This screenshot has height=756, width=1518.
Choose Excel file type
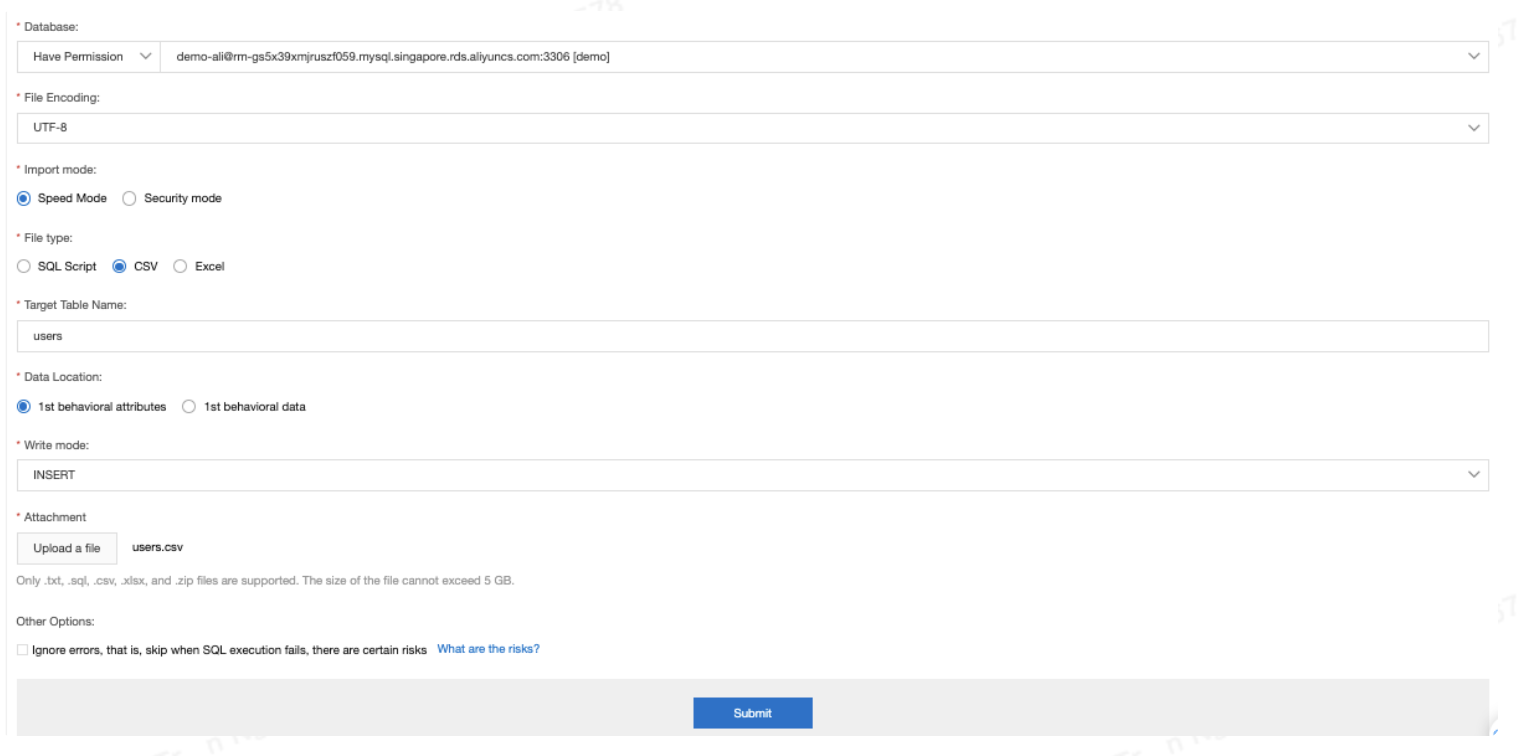pyautogui.click(x=180, y=266)
